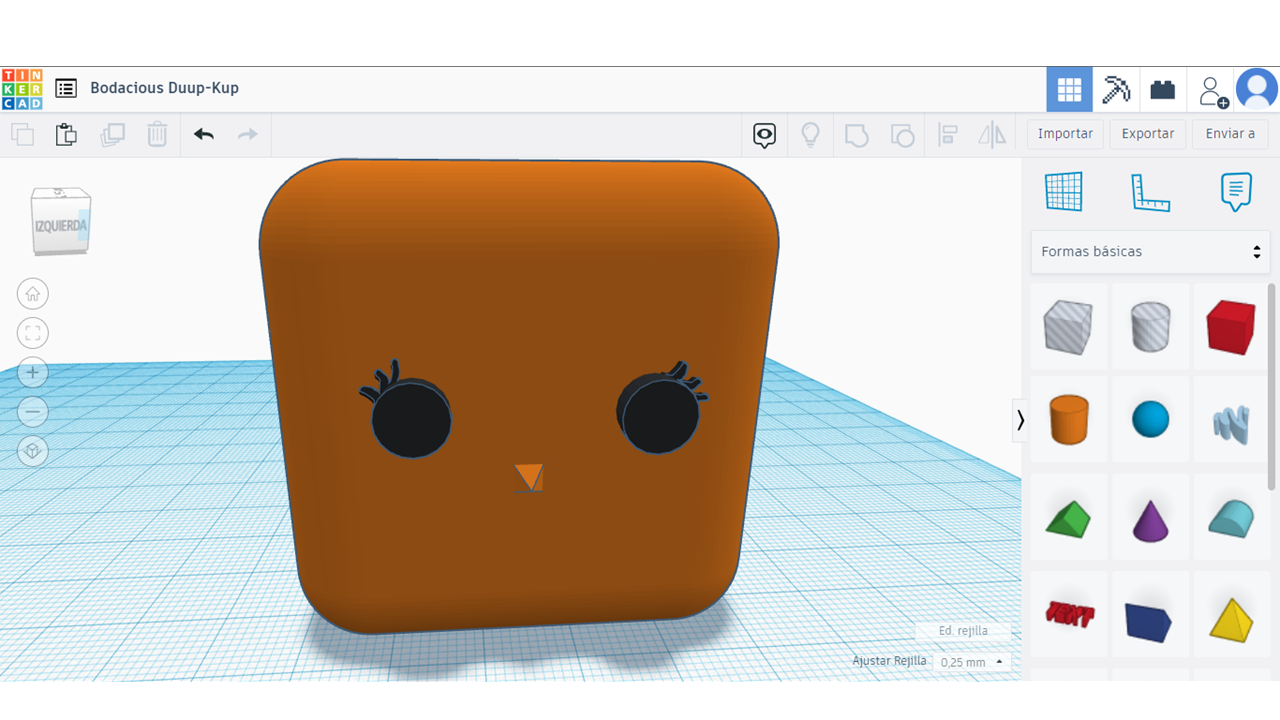The height and width of the screenshot is (720, 1280).
Task: Open the Notes tool
Action: pyautogui.click(x=1236, y=191)
